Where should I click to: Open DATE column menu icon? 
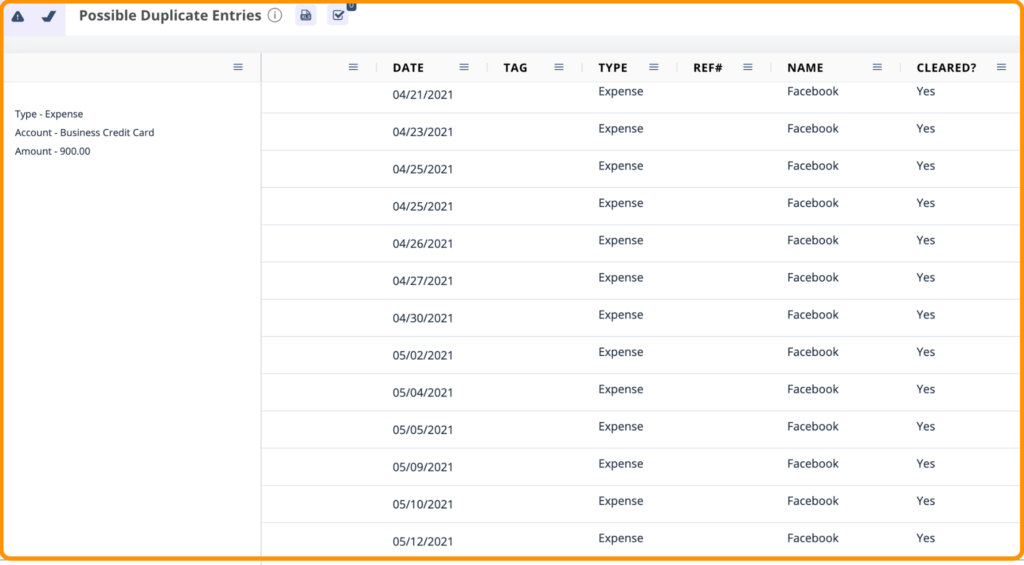tap(464, 67)
